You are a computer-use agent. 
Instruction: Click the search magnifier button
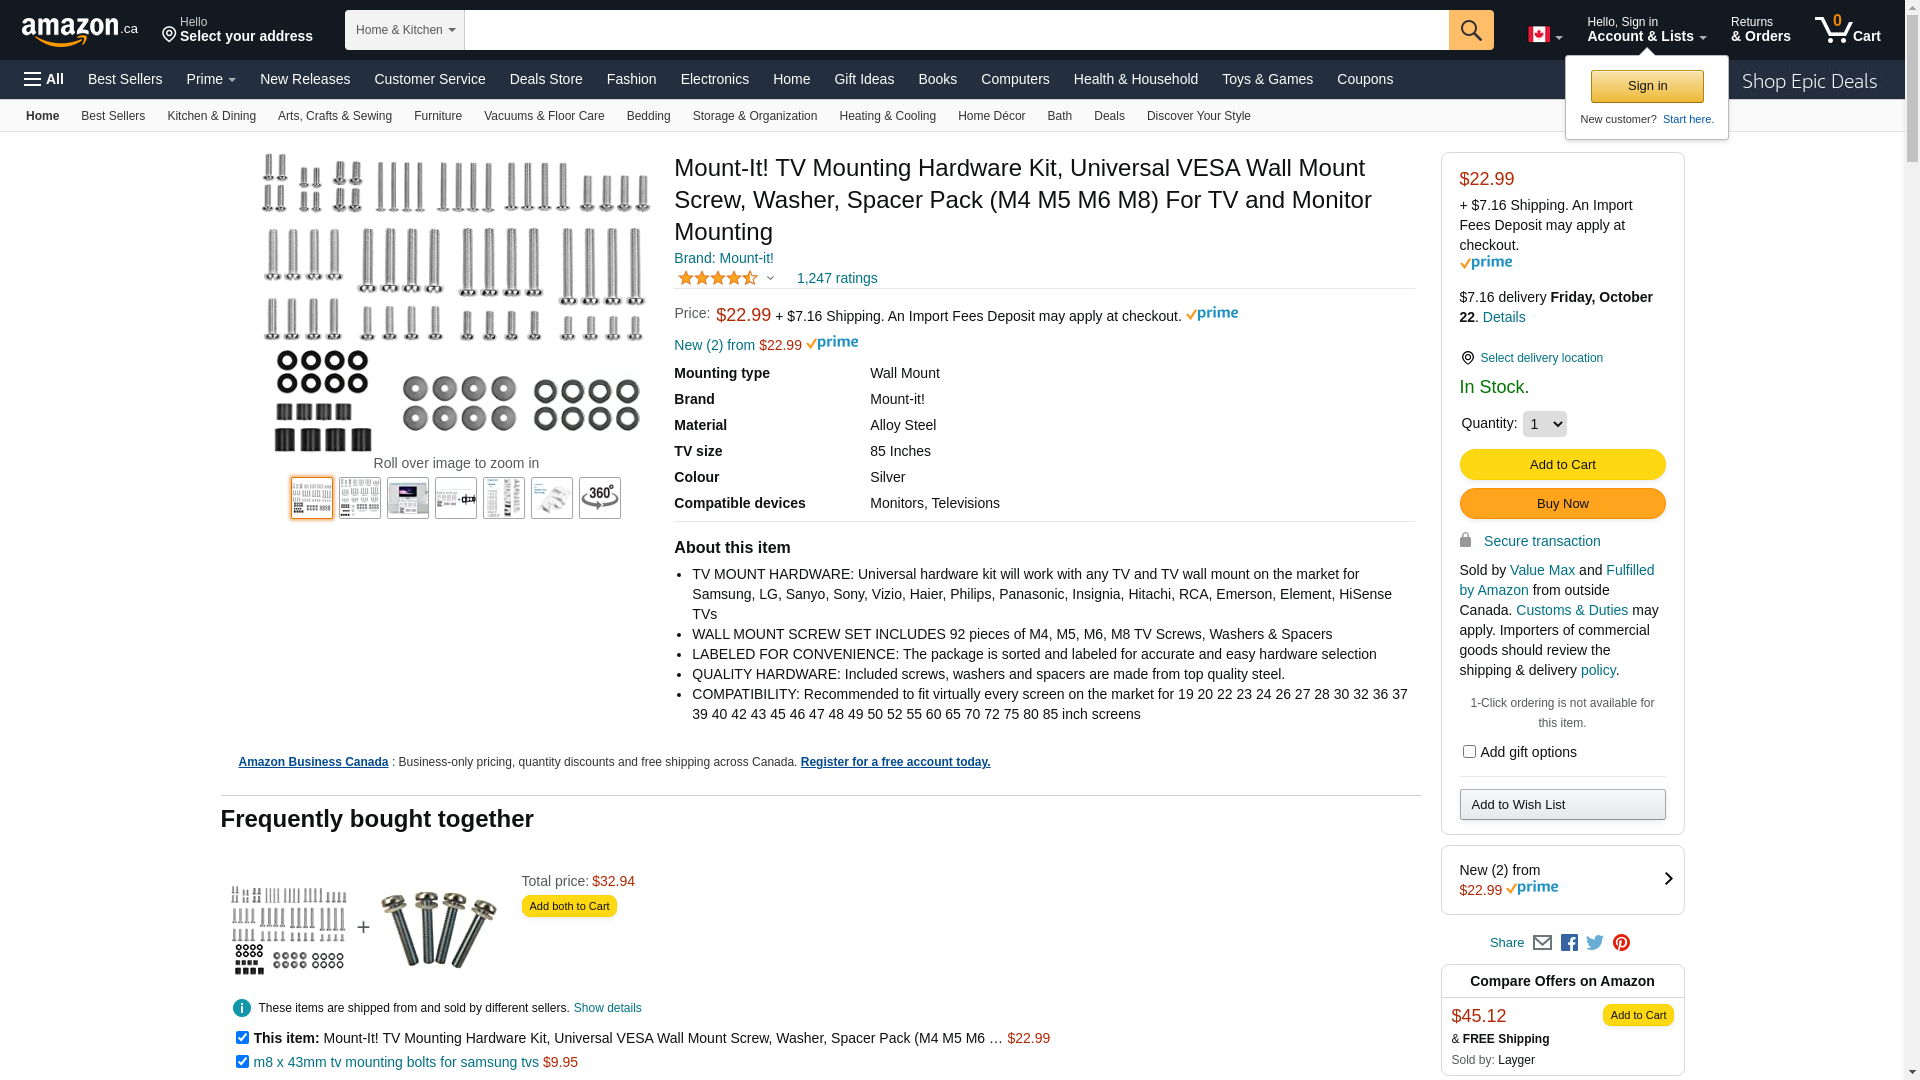pyautogui.click(x=1470, y=30)
